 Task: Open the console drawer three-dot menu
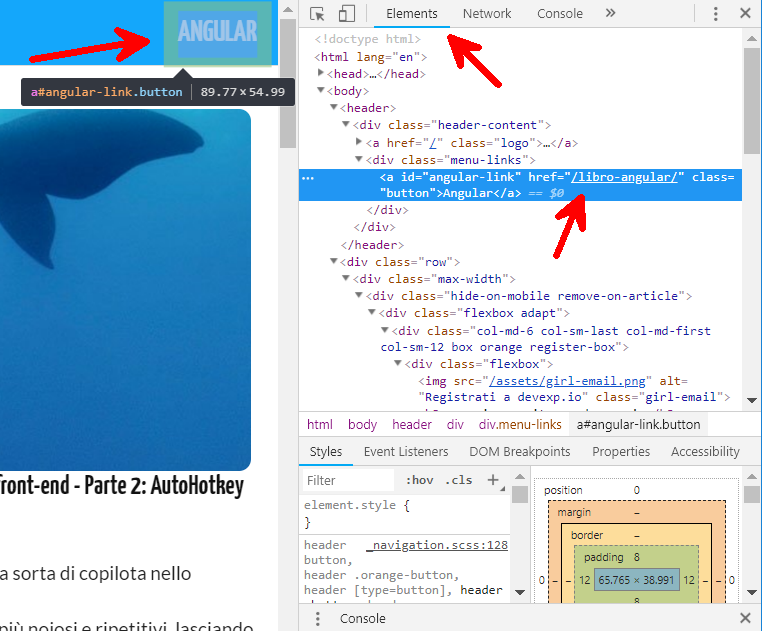point(317,618)
